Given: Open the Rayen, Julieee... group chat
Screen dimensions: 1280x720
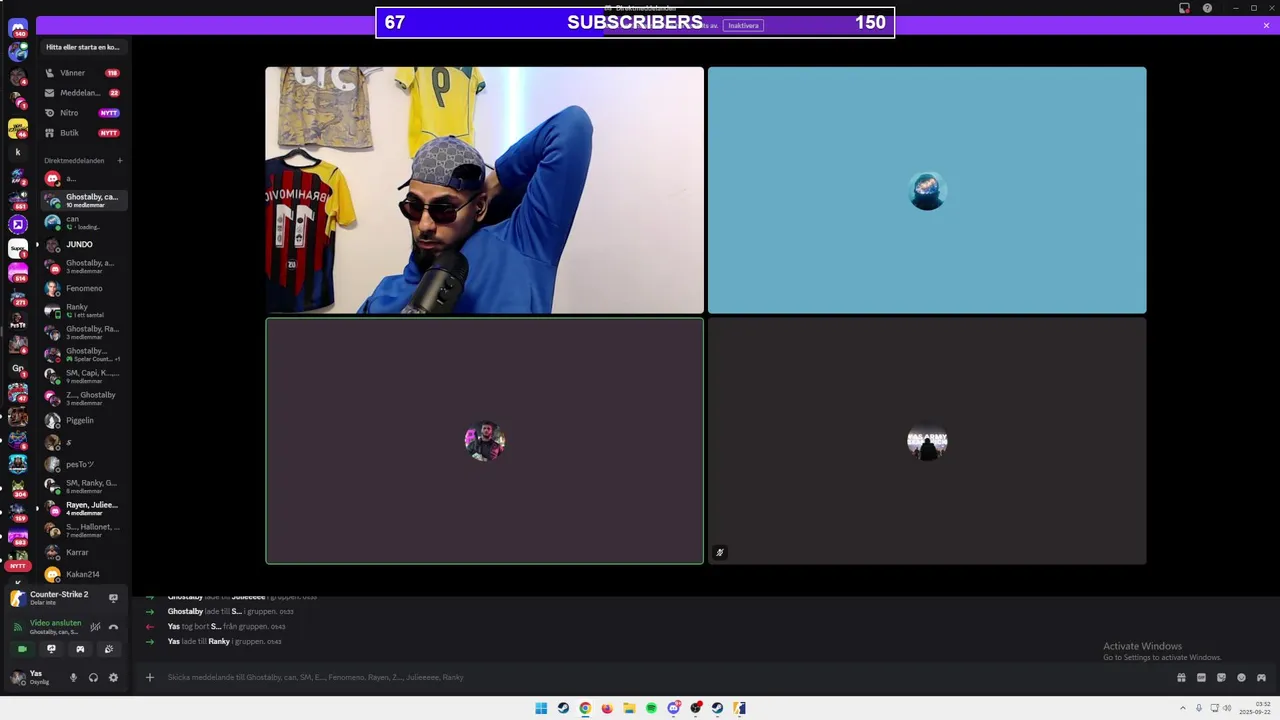Looking at the screenshot, I should [83, 508].
